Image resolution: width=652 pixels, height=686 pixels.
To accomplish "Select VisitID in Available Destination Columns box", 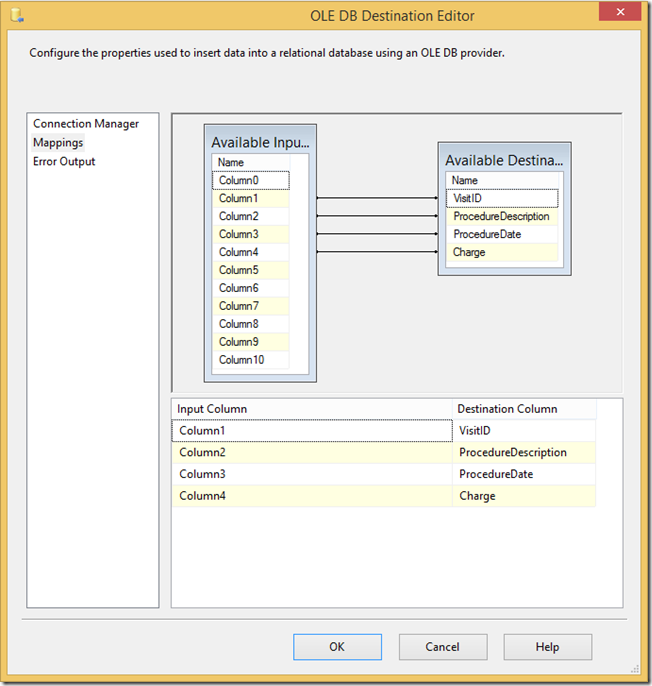I will point(502,198).
